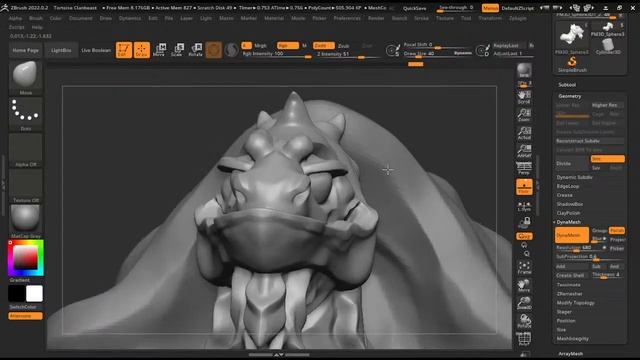The image size is (640, 360).
Task: Click the focal shift brush circle icon
Action: point(393,50)
